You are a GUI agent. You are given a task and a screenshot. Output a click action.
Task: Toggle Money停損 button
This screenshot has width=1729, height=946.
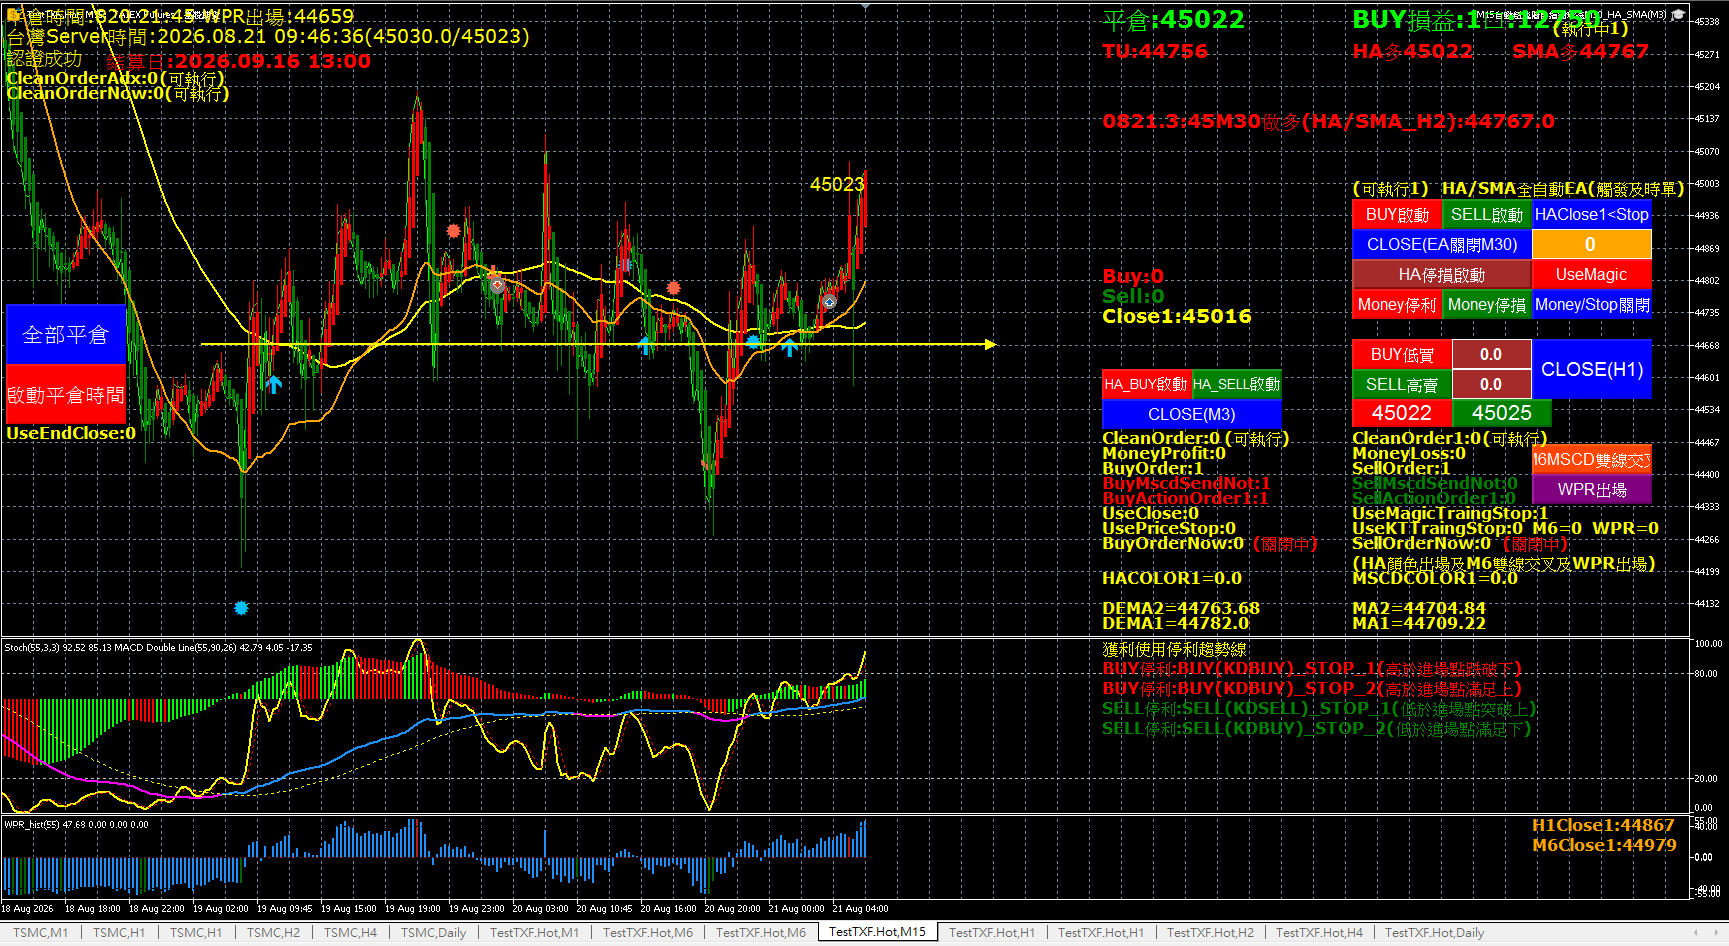pyautogui.click(x=1486, y=305)
